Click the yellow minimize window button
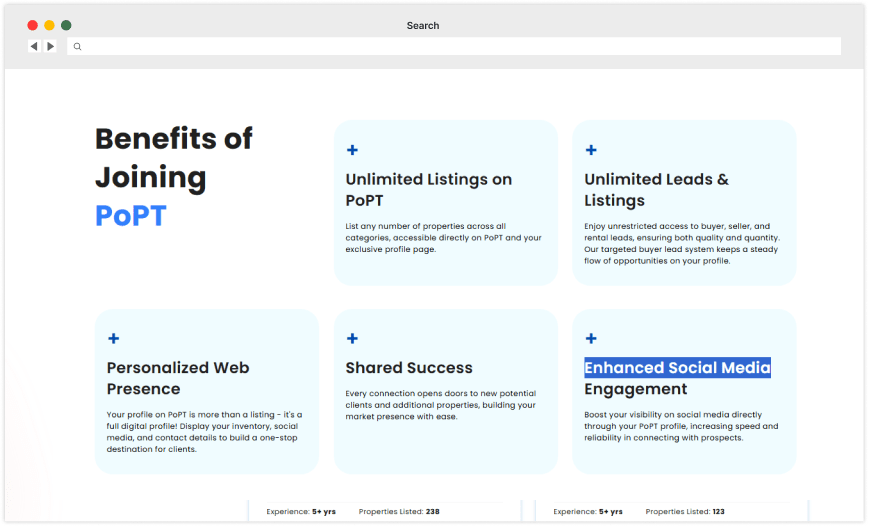This screenshot has width=869, height=527. click(49, 25)
